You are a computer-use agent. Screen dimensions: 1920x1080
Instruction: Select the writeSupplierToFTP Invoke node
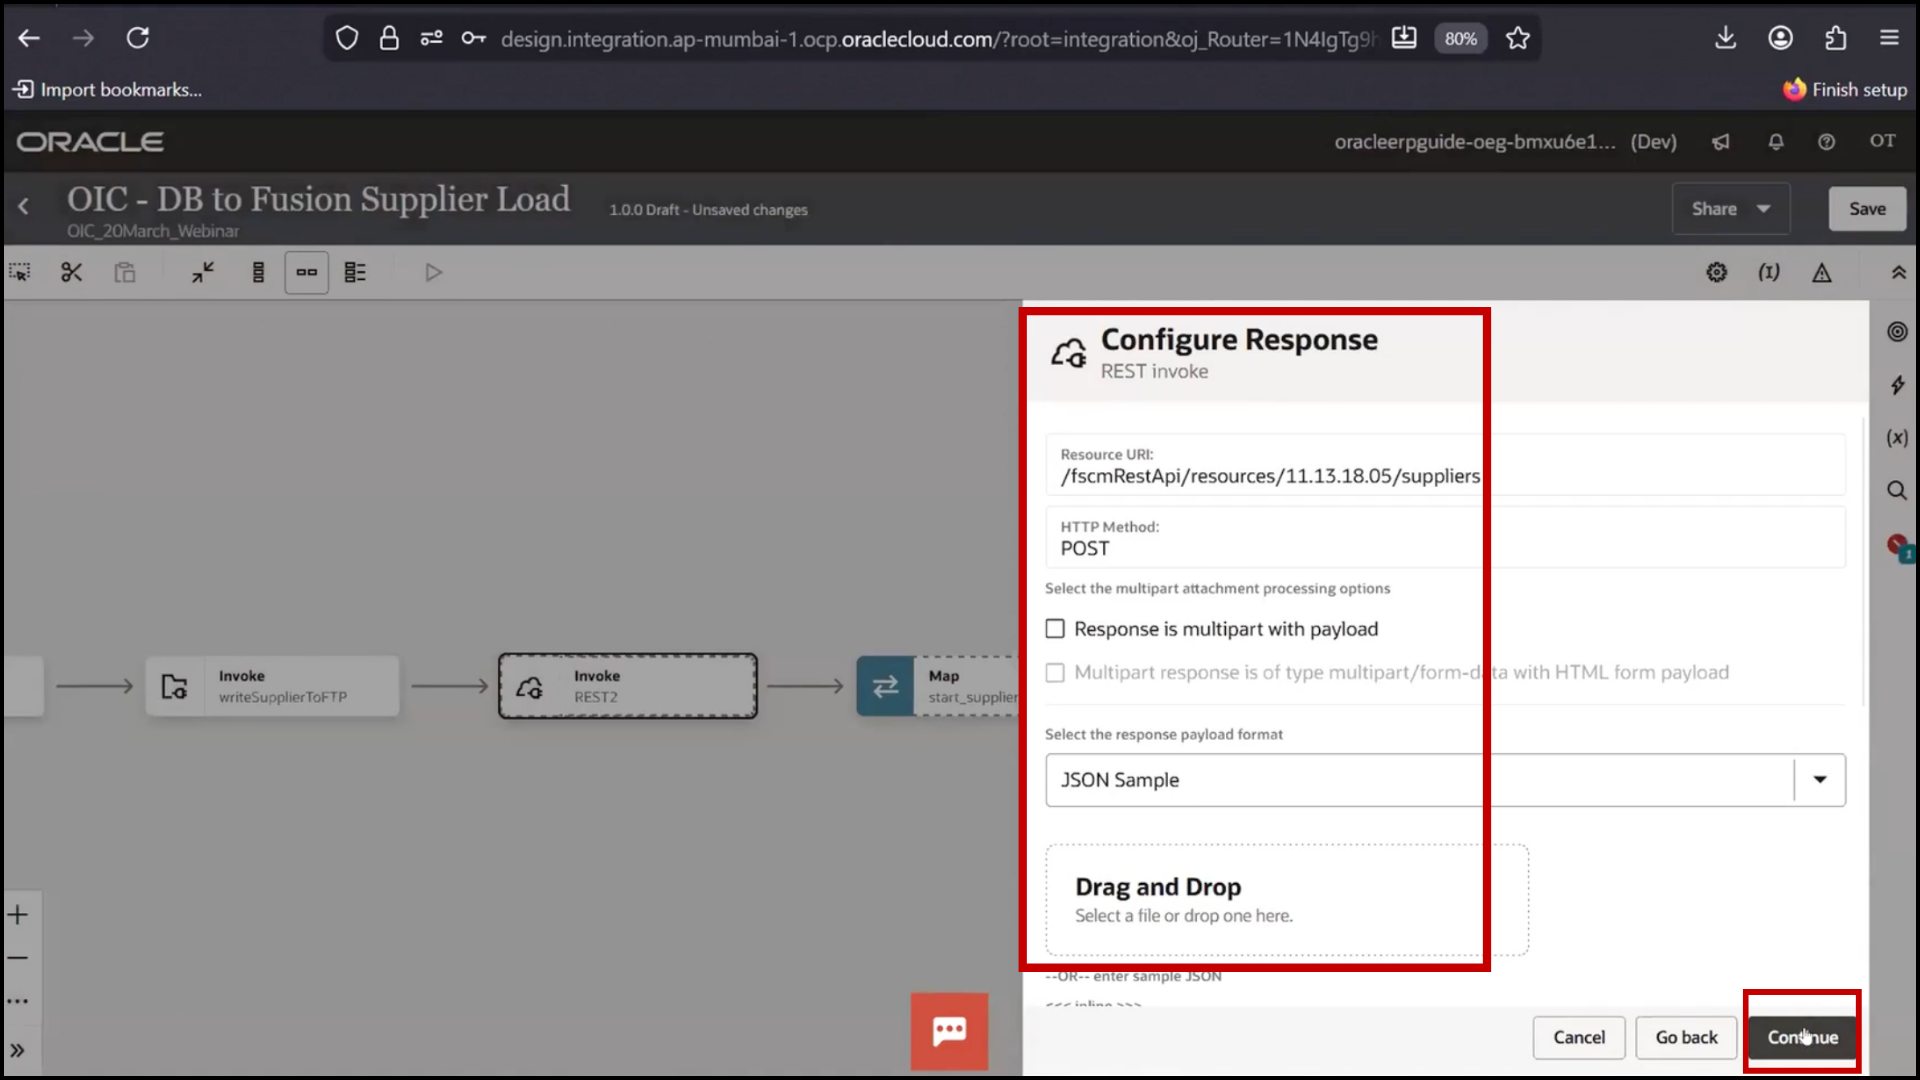[272, 686]
